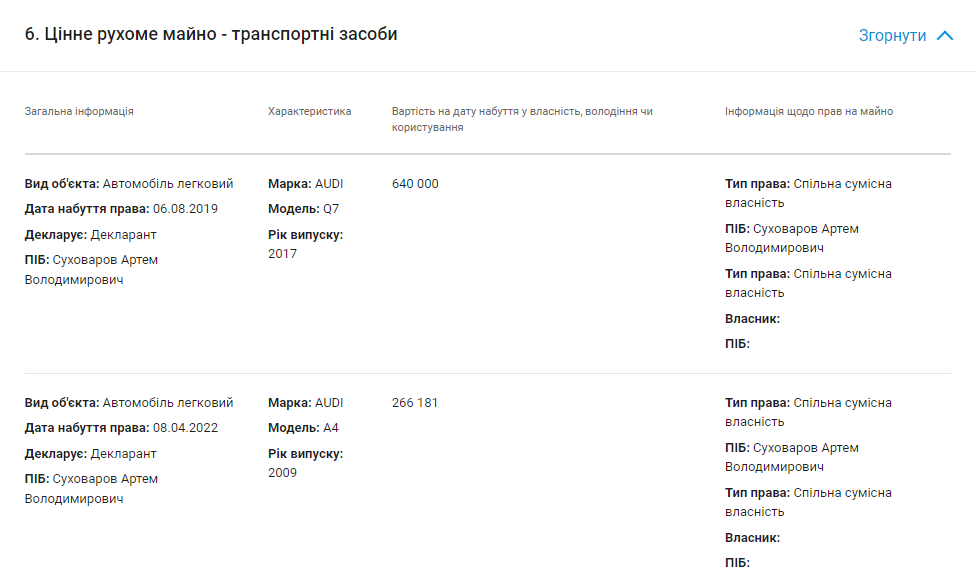Click the Згорнути link
The image size is (977, 585).
[892, 36]
